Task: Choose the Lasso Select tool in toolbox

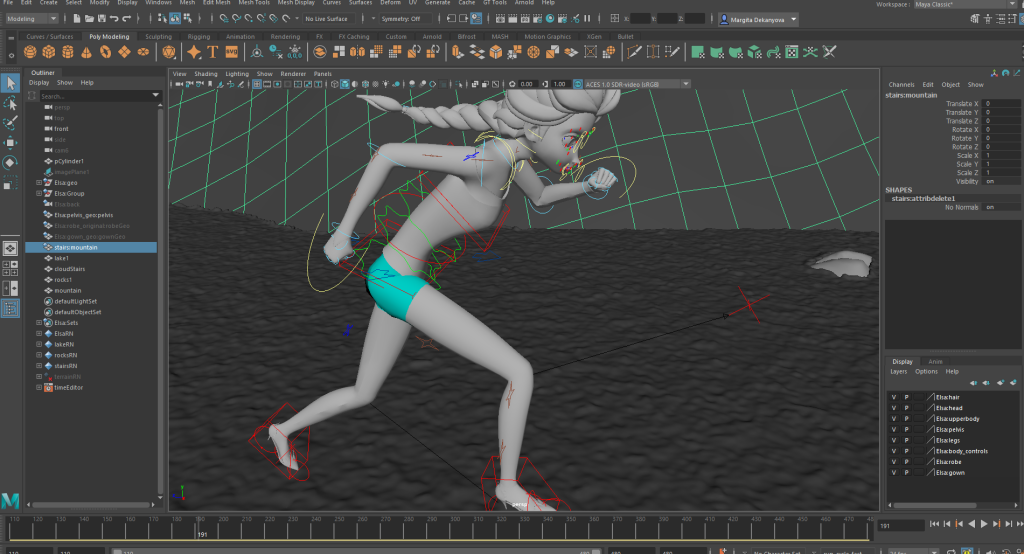Action: pyautogui.click(x=10, y=103)
